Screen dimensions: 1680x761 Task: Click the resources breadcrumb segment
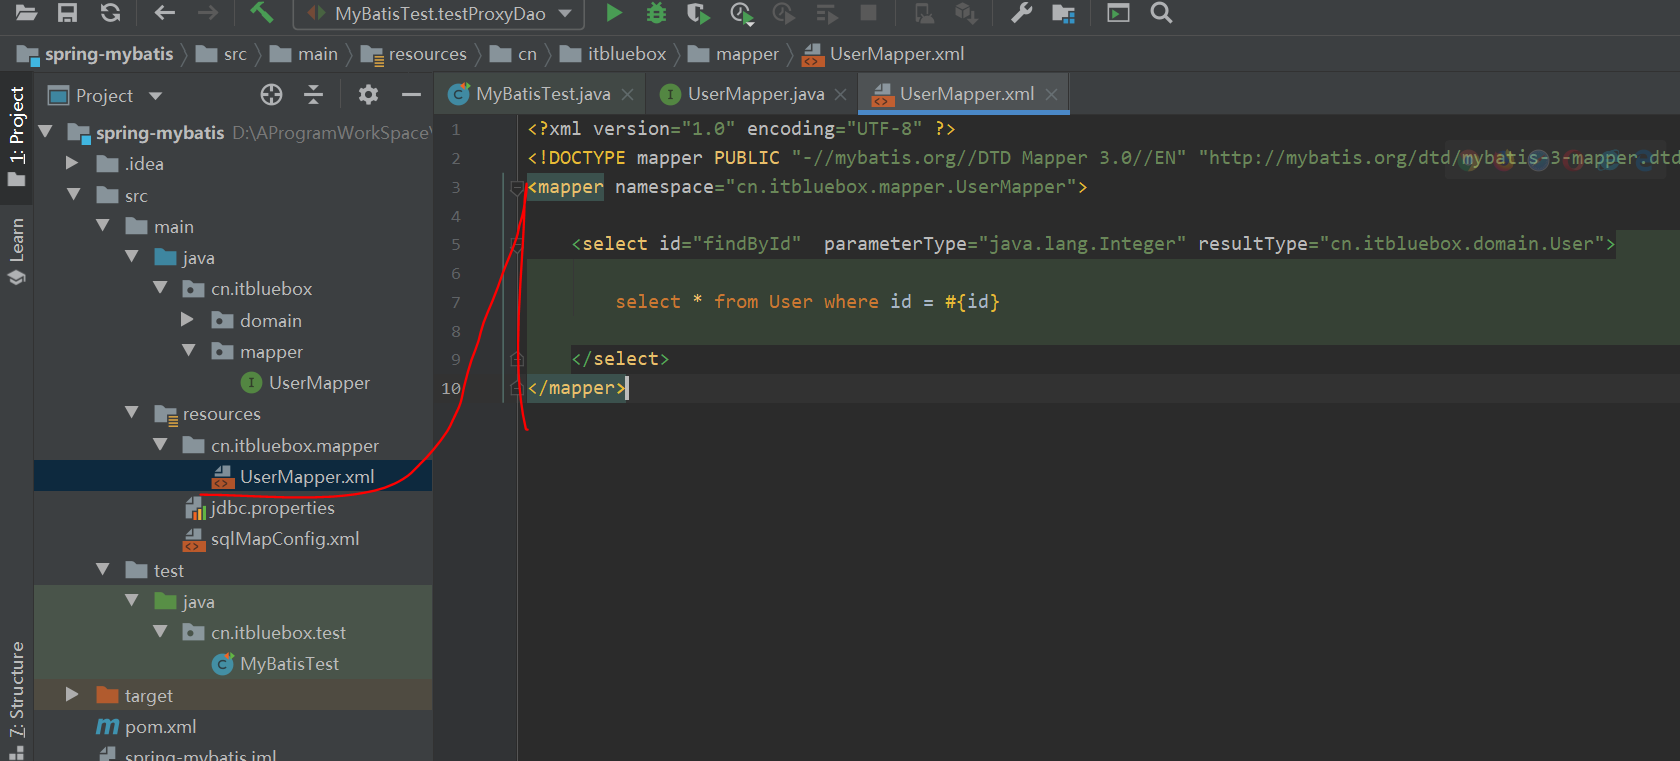point(414,54)
